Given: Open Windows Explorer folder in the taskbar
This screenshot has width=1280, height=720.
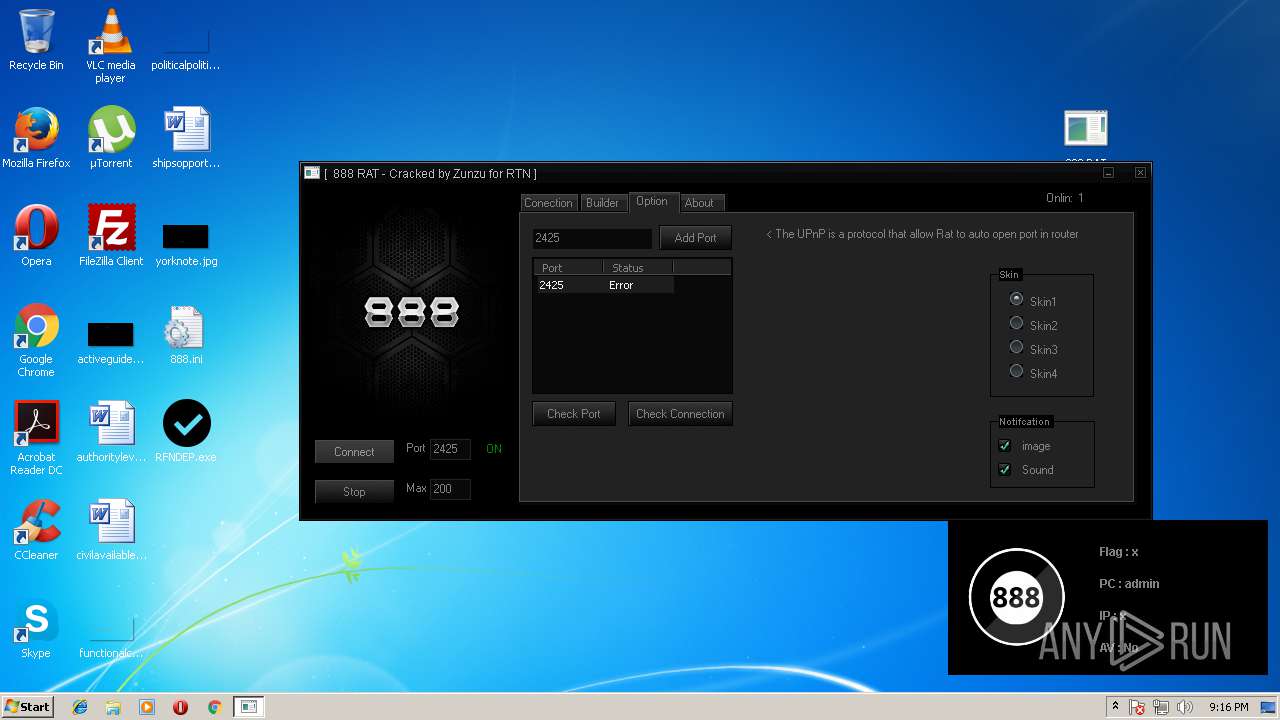Looking at the screenshot, I should tap(113, 707).
